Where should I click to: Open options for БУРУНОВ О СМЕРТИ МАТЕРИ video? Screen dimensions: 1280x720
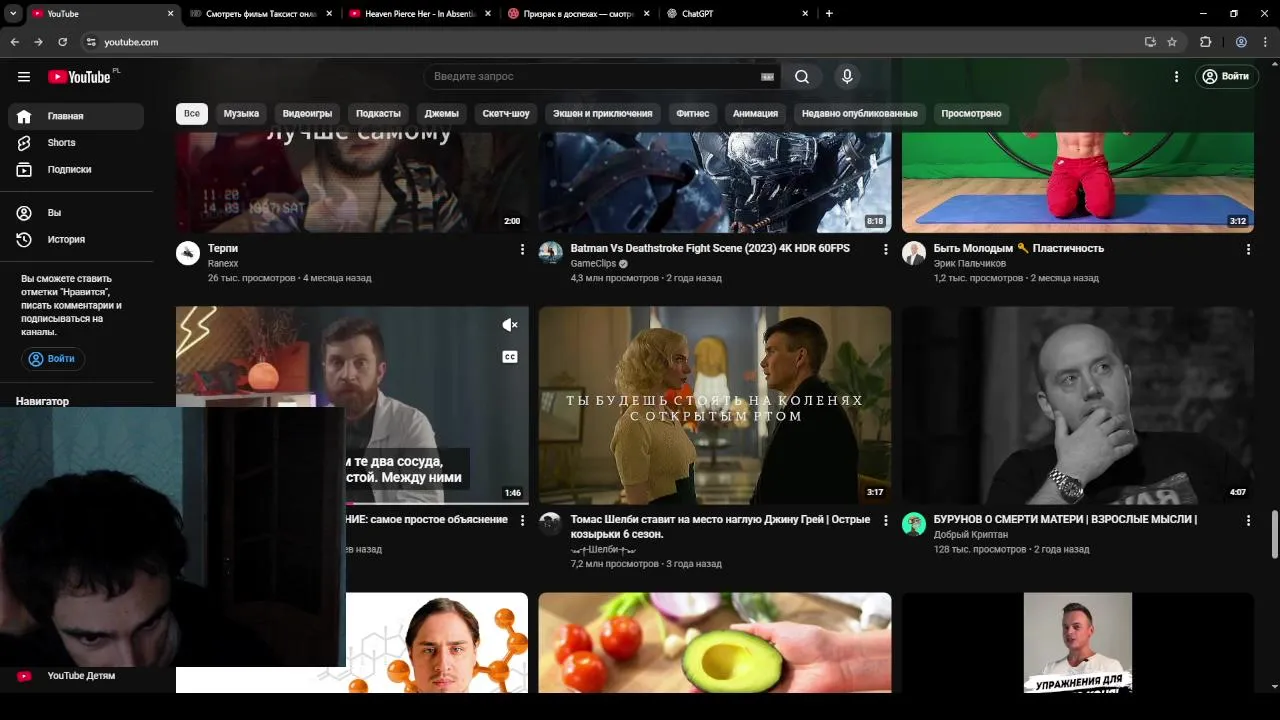tap(1248, 520)
